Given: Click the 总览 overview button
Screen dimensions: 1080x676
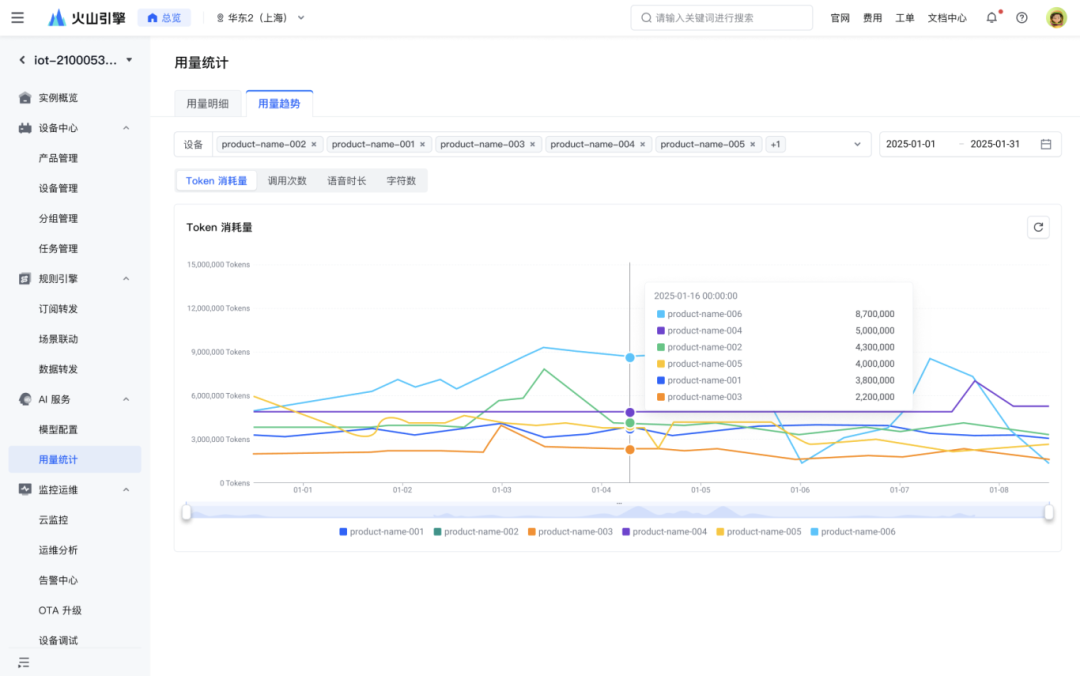Looking at the screenshot, I should pos(164,18).
